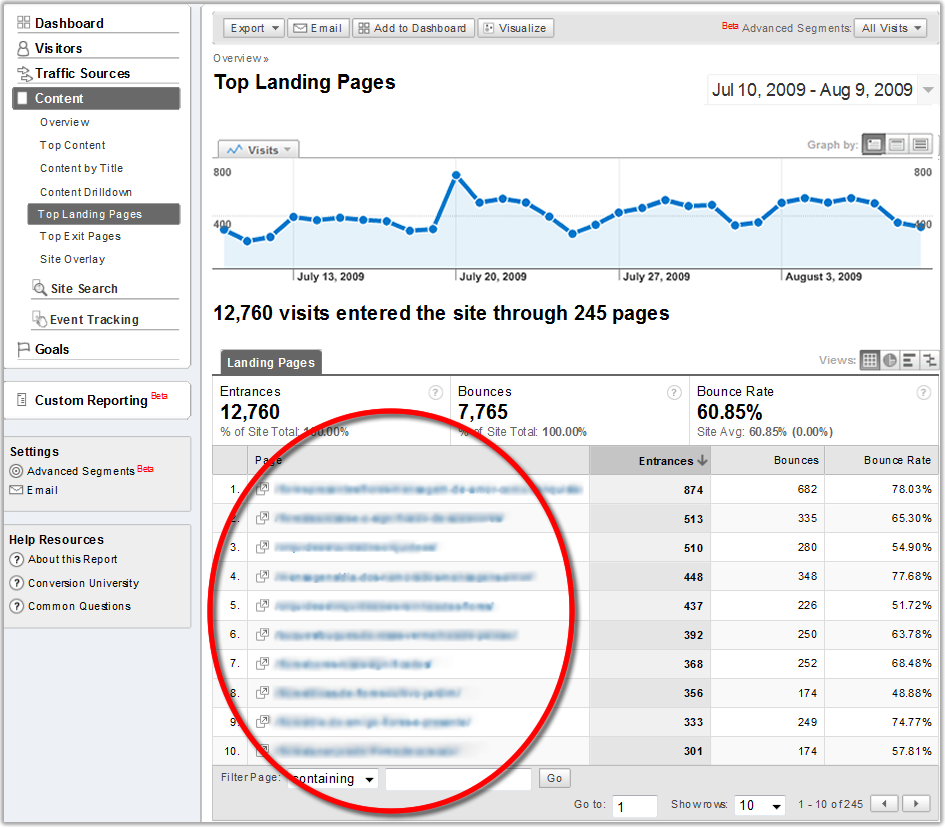Open the Export dropdown
The width and height of the screenshot is (946, 828).
(253, 28)
